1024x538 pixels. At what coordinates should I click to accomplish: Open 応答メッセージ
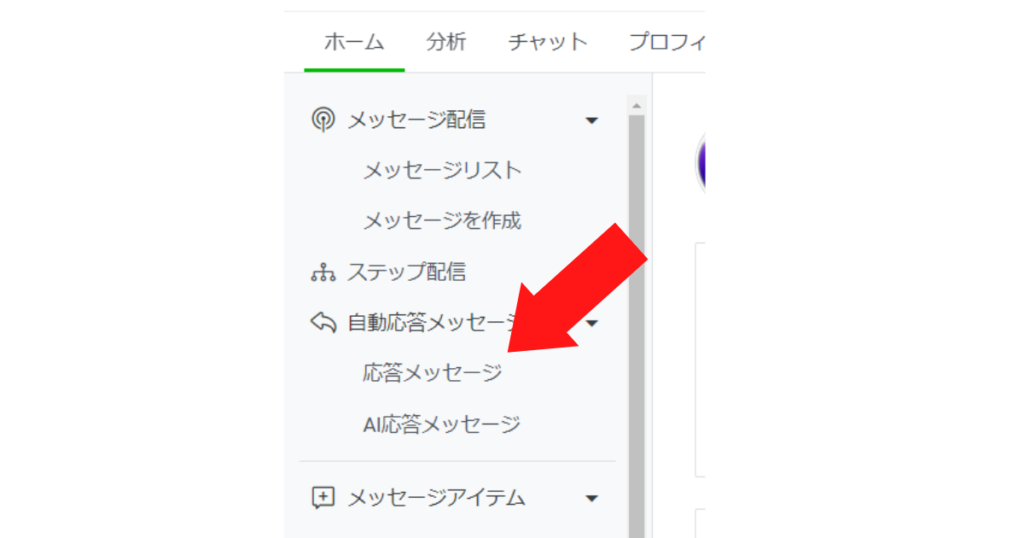click(432, 373)
